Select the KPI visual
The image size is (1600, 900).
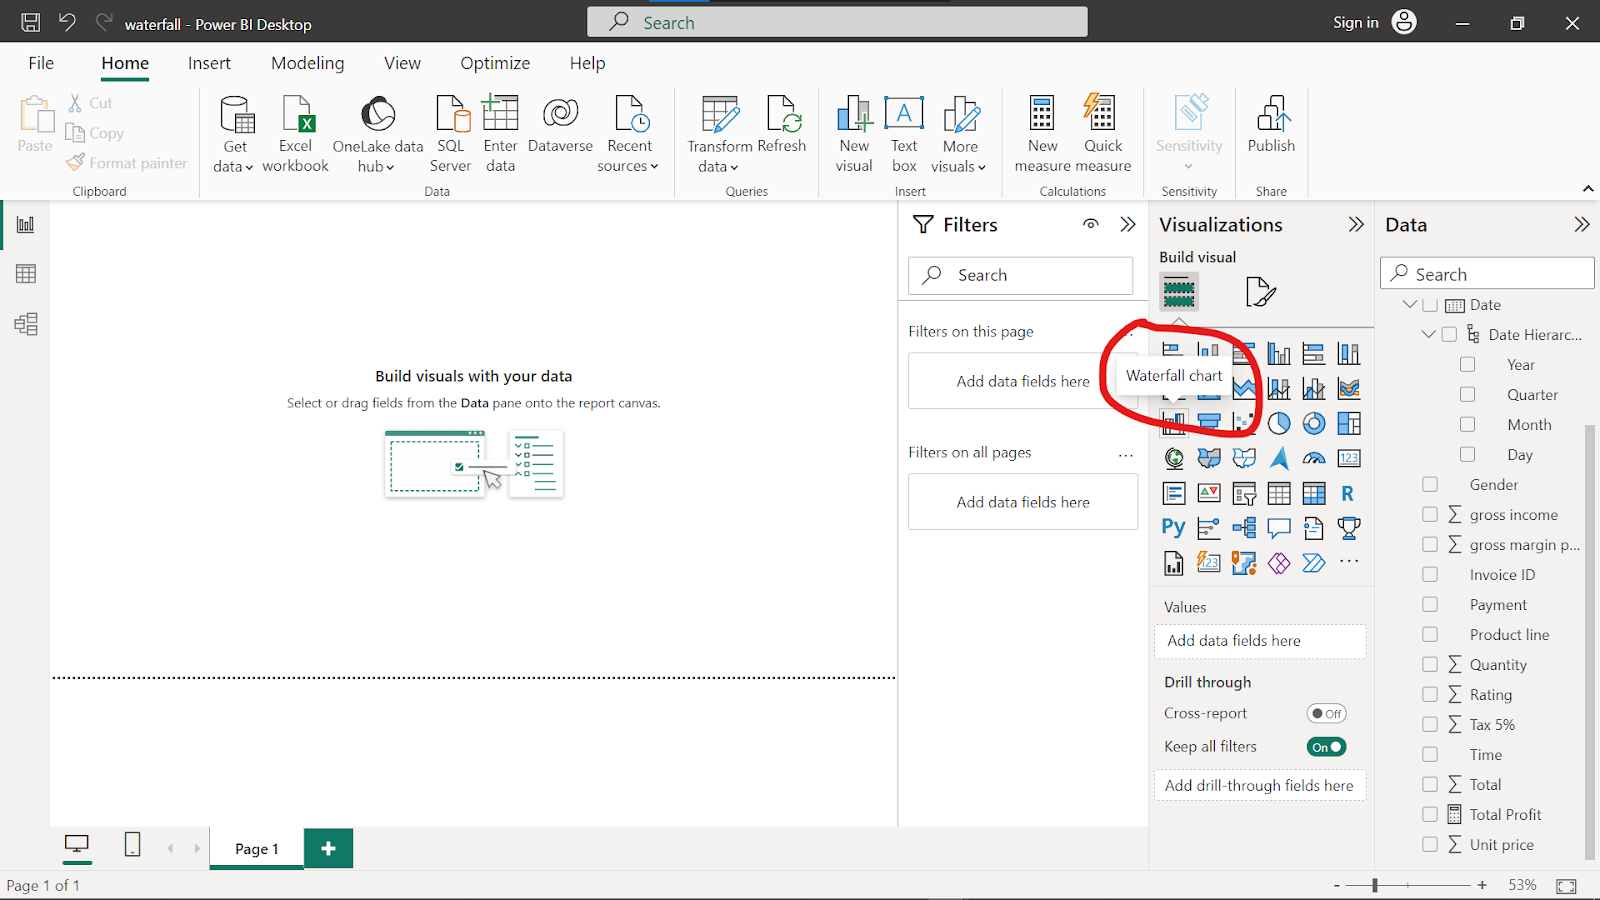point(1209,493)
